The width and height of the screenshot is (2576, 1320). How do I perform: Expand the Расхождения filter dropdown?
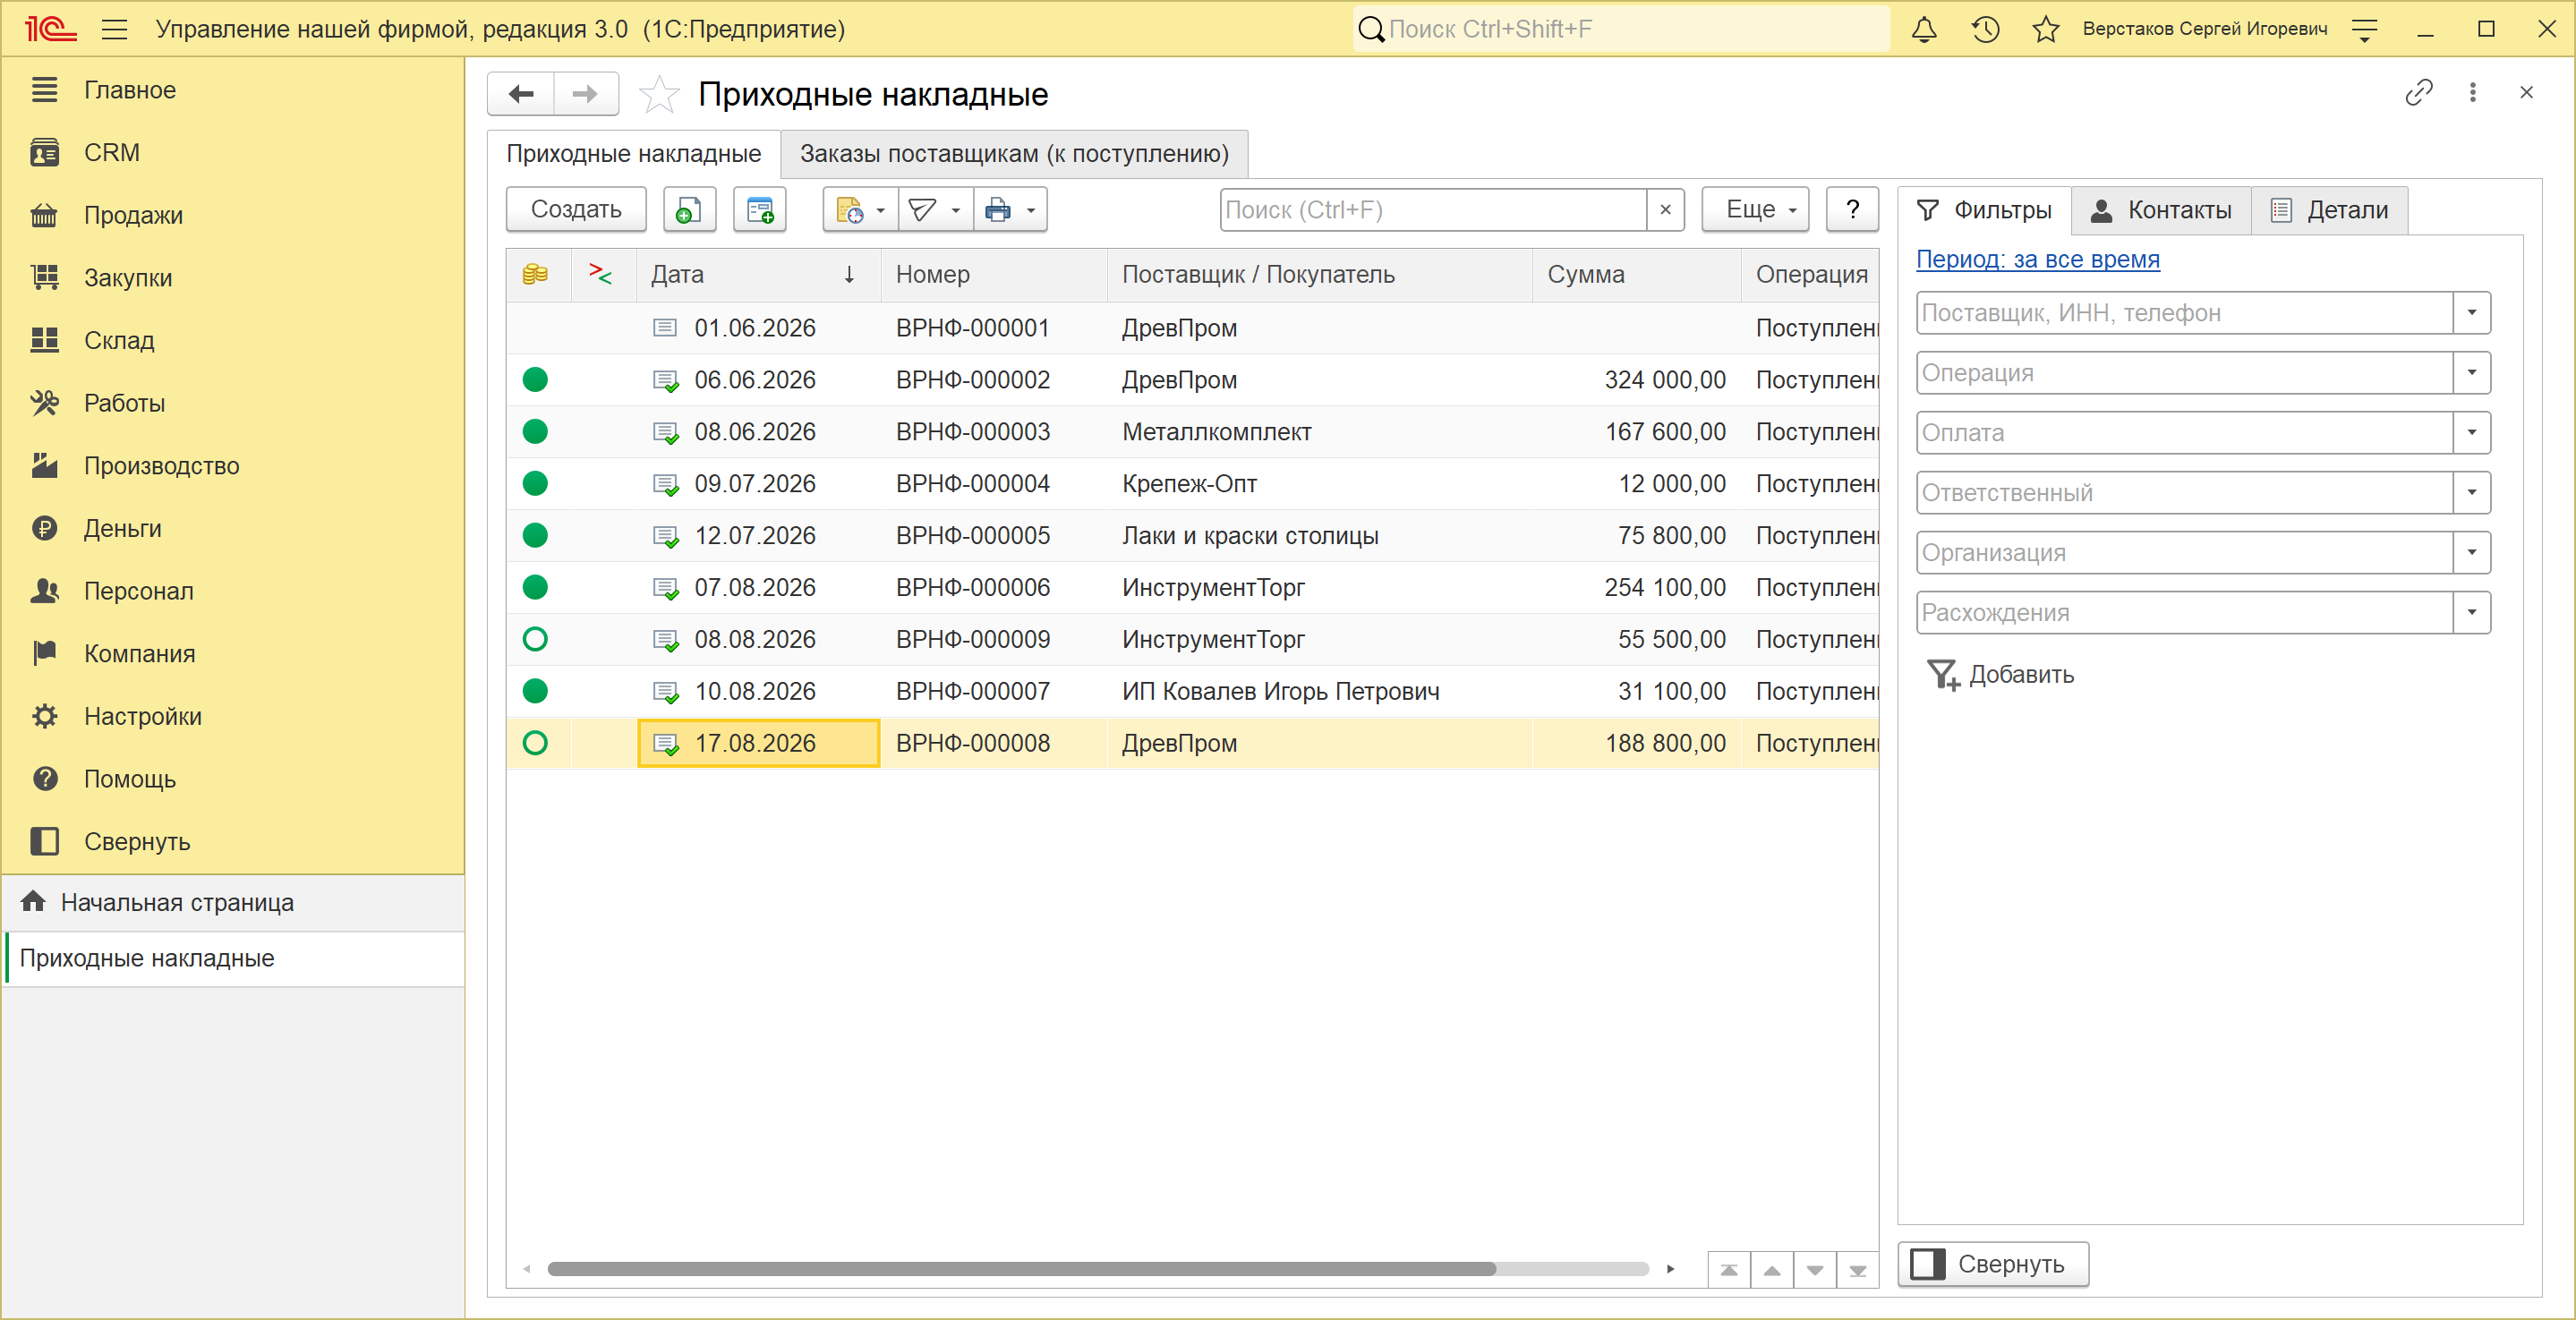[x=2471, y=613]
